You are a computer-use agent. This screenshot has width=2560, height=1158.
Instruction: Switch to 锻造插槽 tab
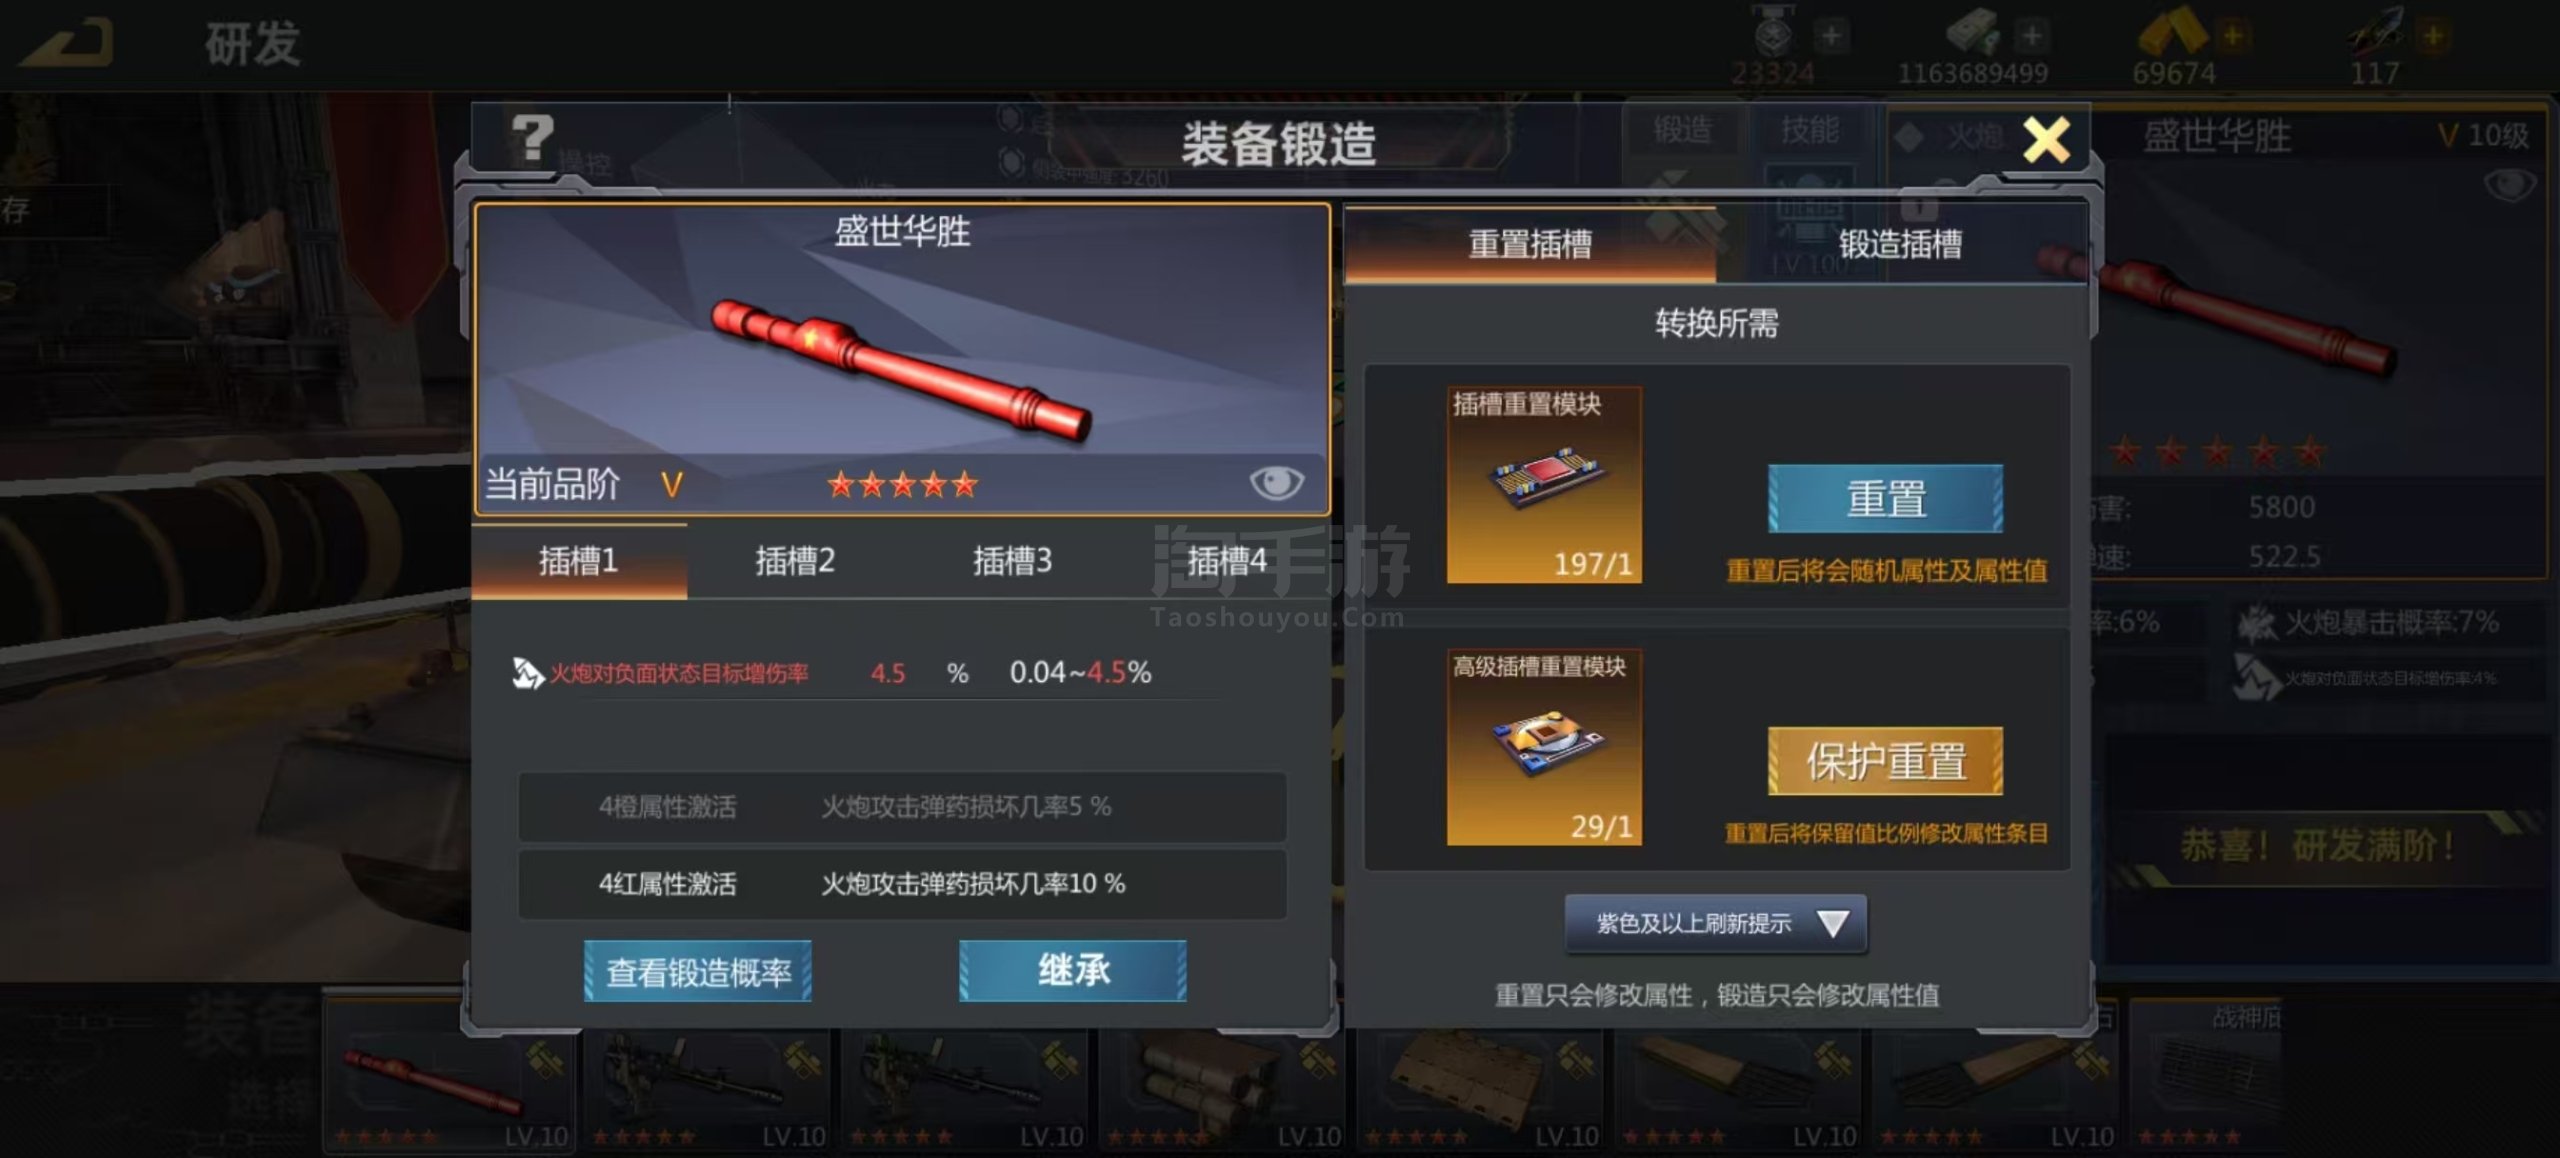pyautogui.click(x=1901, y=244)
